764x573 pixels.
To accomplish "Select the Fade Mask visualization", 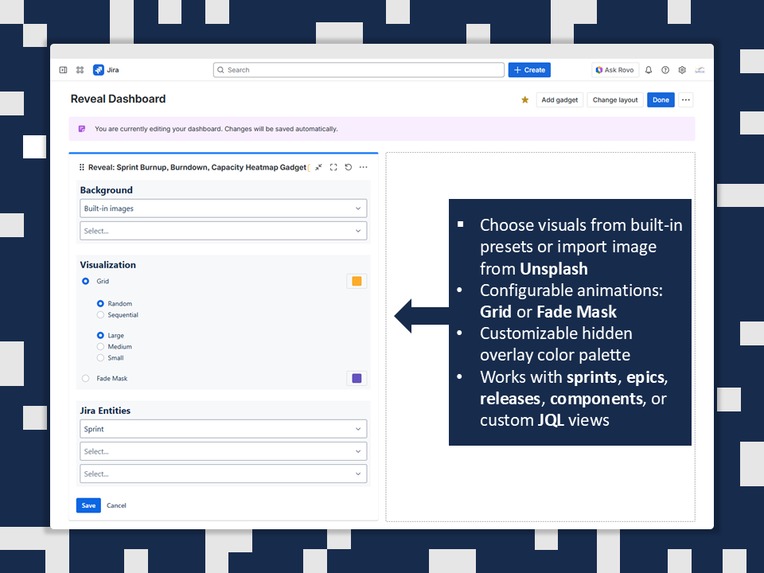I will tap(85, 378).
